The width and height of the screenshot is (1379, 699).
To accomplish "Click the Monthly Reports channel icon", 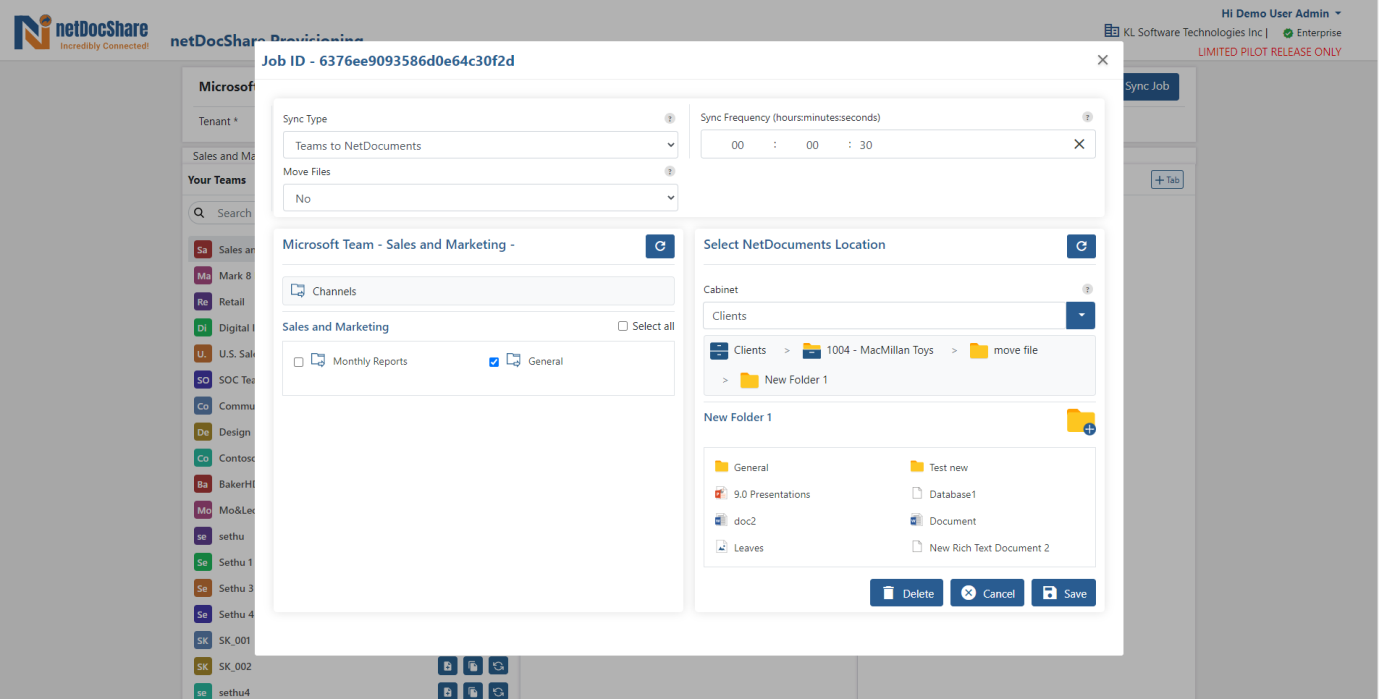I will coord(318,361).
